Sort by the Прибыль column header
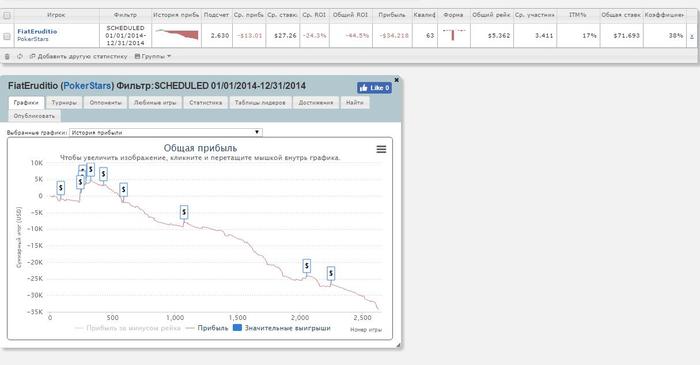The width and height of the screenshot is (700, 365). coord(392,15)
